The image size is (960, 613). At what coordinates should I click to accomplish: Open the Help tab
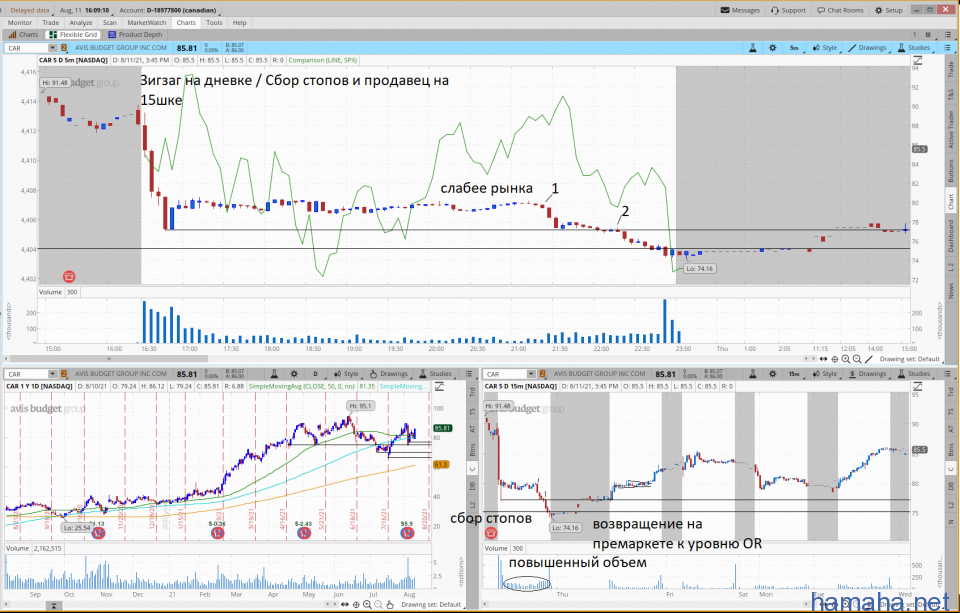click(239, 23)
